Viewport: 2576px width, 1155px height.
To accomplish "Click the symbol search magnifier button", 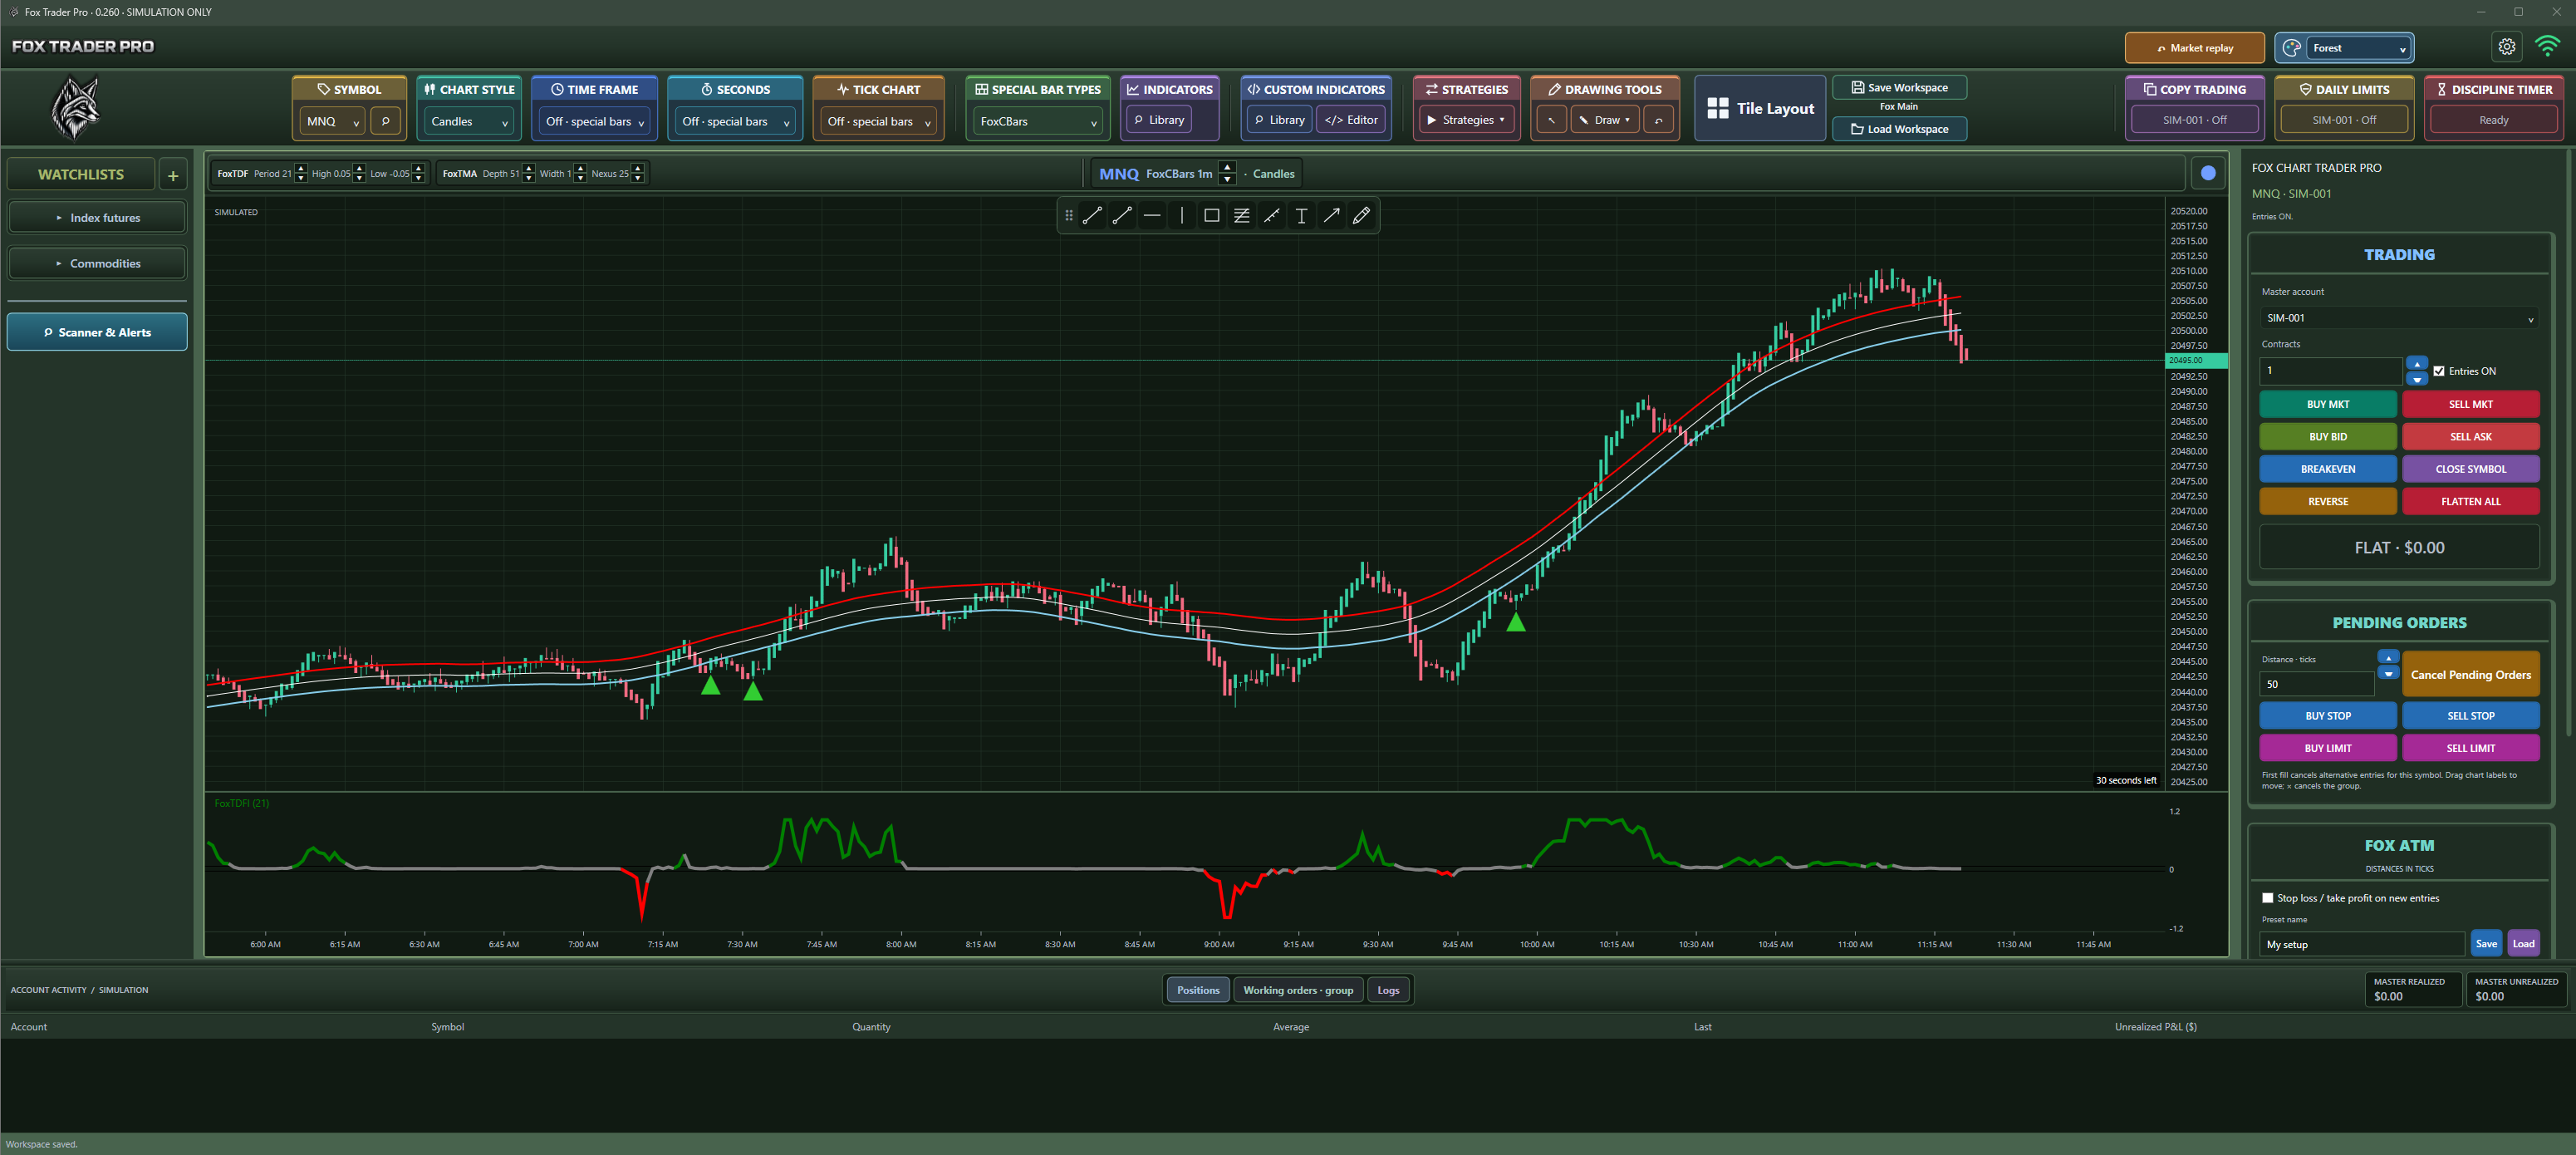I will (x=385, y=121).
